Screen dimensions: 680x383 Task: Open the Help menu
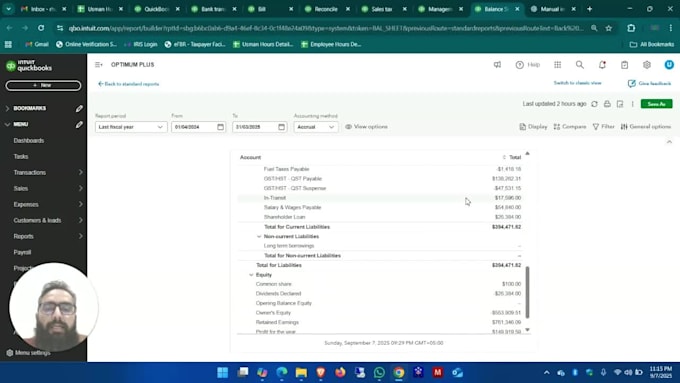(528, 65)
